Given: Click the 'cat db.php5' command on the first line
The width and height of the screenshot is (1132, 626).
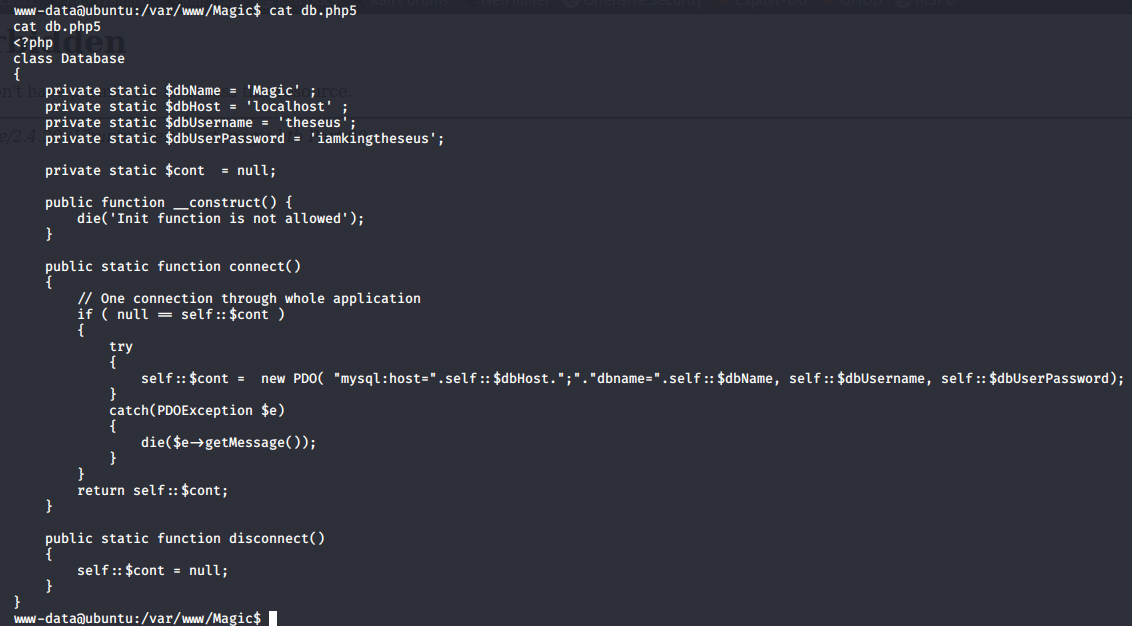Looking at the screenshot, I should (313, 11).
